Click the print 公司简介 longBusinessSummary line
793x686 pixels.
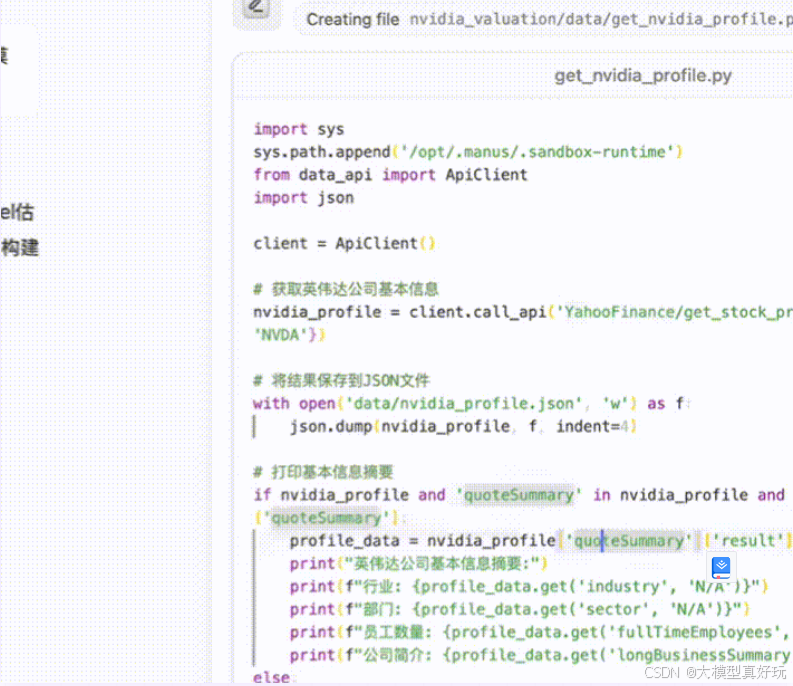coord(541,656)
